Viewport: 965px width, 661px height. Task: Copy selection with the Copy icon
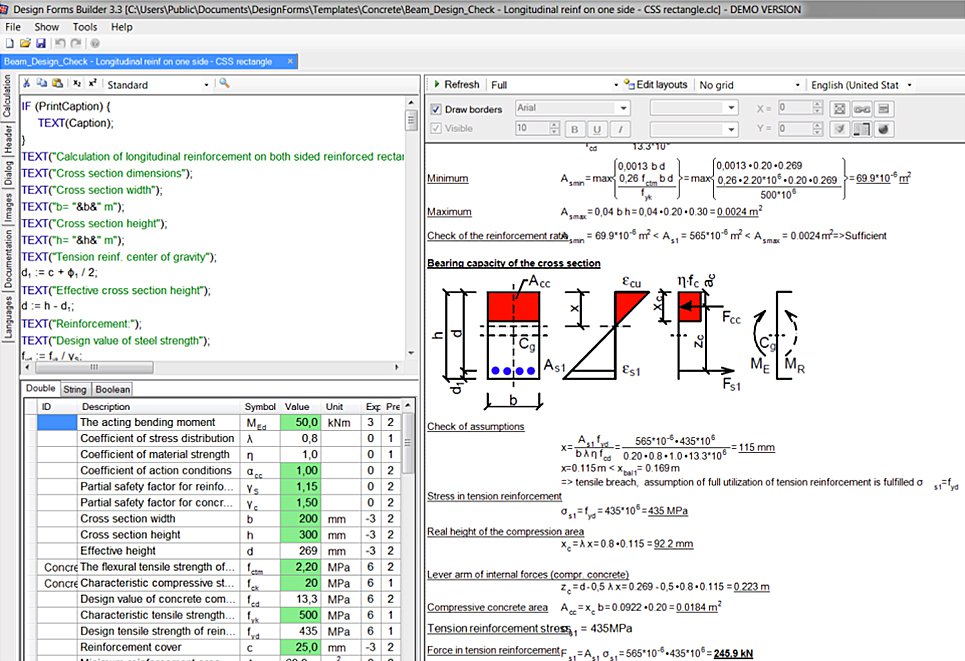[x=41, y=83]
